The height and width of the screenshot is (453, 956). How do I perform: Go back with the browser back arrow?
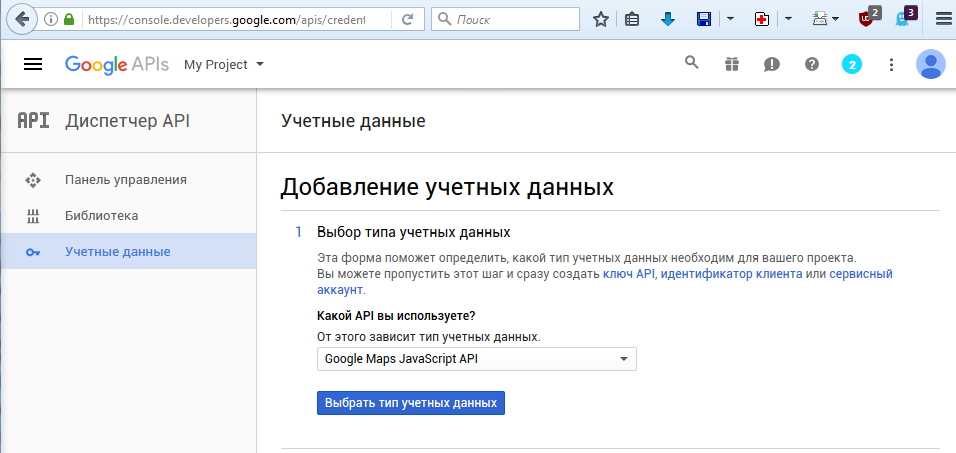click(22, 20)
